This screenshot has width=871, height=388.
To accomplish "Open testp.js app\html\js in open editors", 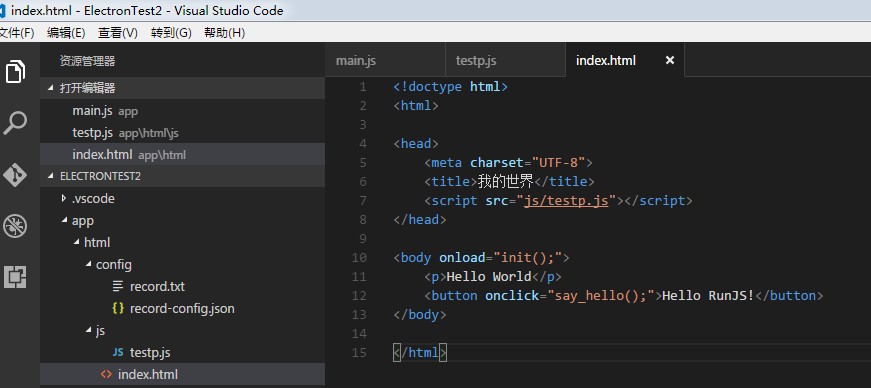I will click(182, 133).
